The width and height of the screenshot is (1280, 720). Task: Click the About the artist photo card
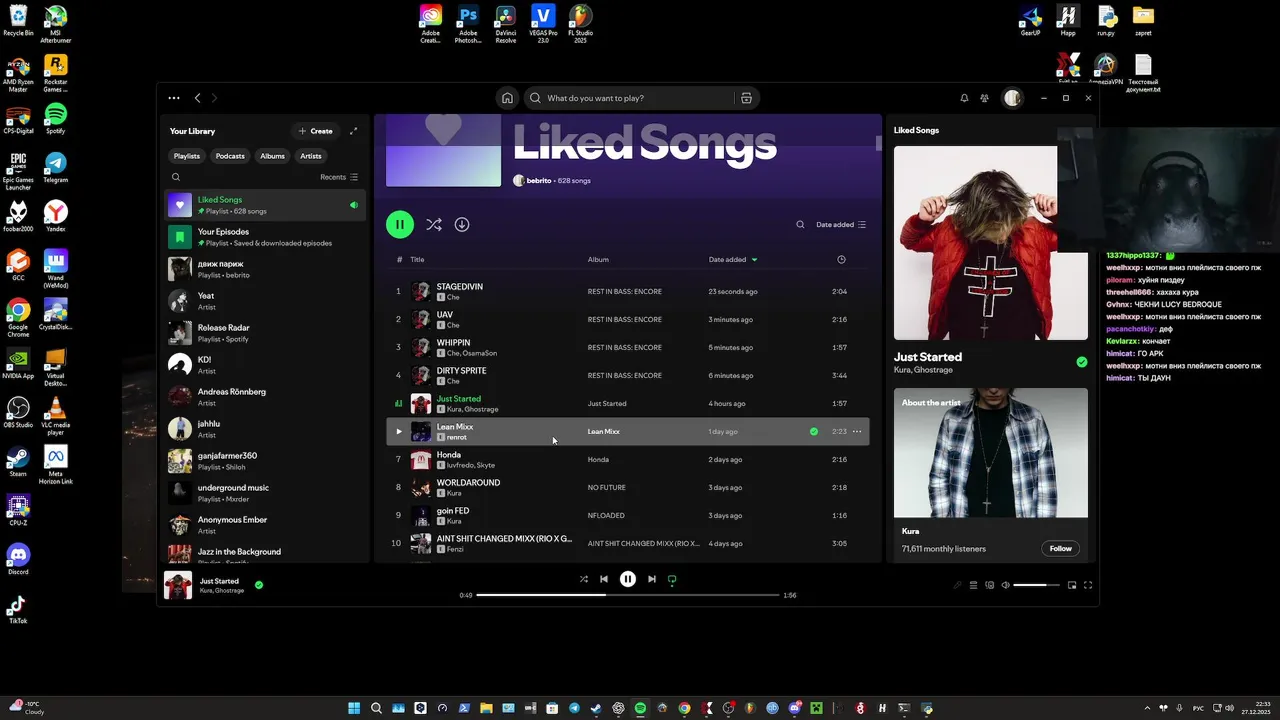[991, 453]
